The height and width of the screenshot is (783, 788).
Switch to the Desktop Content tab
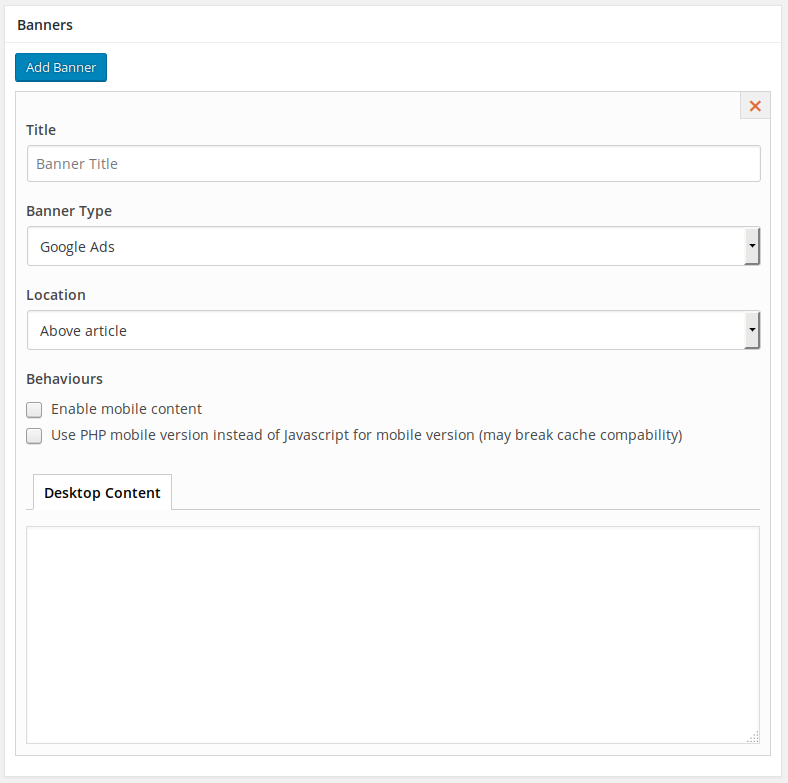pos(103,493)
